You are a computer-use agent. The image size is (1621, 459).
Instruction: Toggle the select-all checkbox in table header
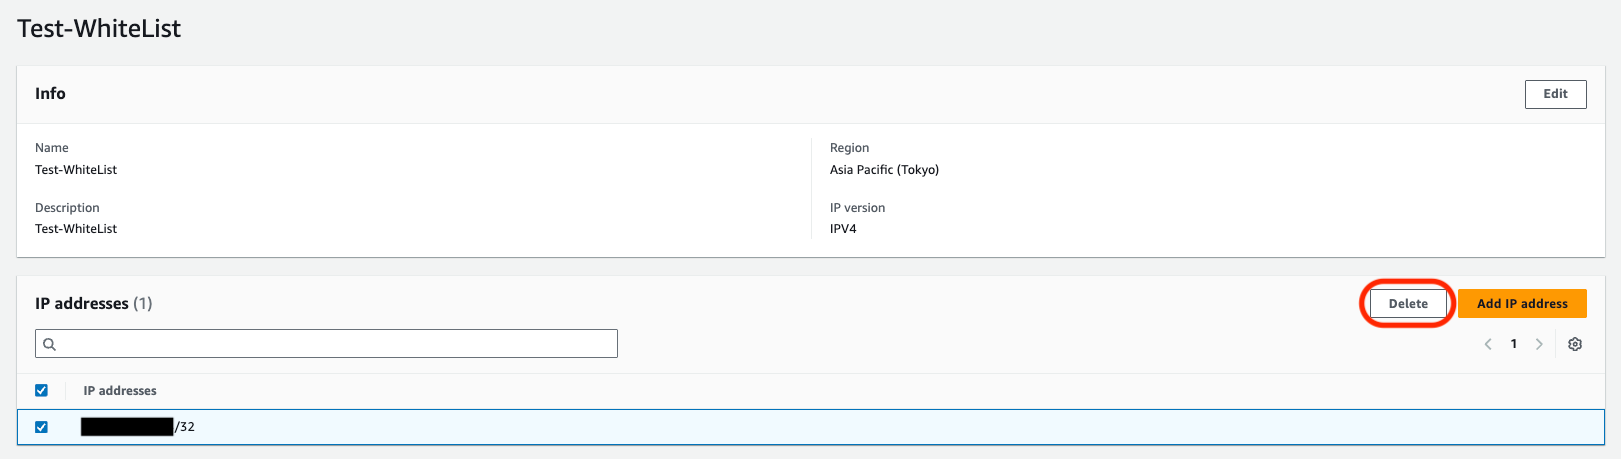(41, 390)
